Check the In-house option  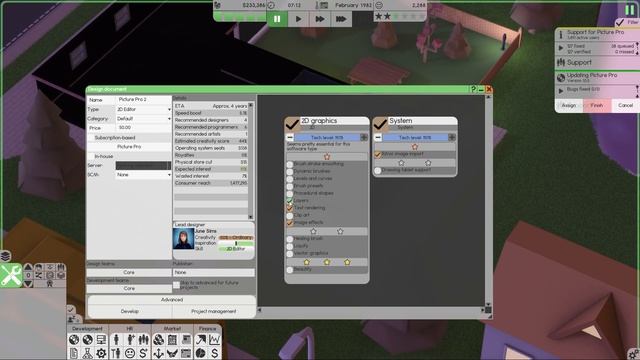[91, 156]
